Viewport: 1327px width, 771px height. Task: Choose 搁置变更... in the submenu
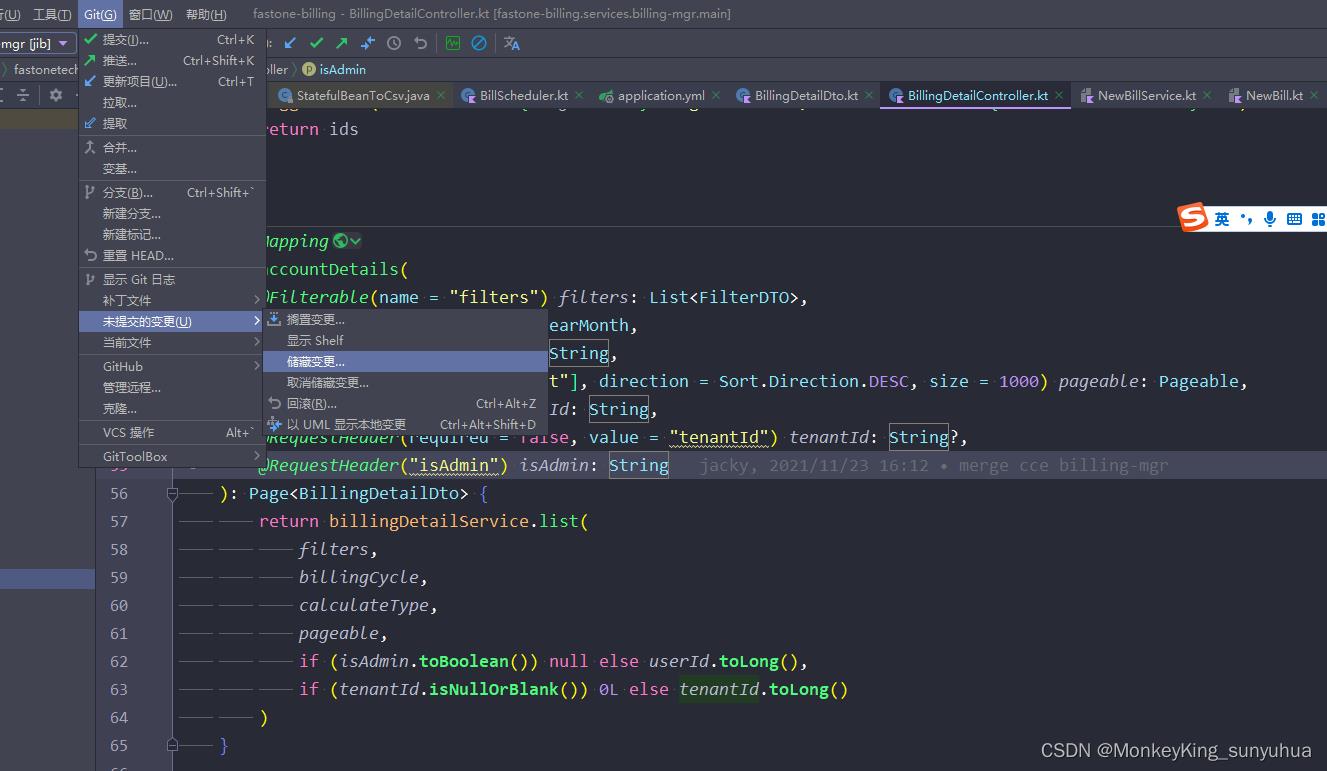404,320
